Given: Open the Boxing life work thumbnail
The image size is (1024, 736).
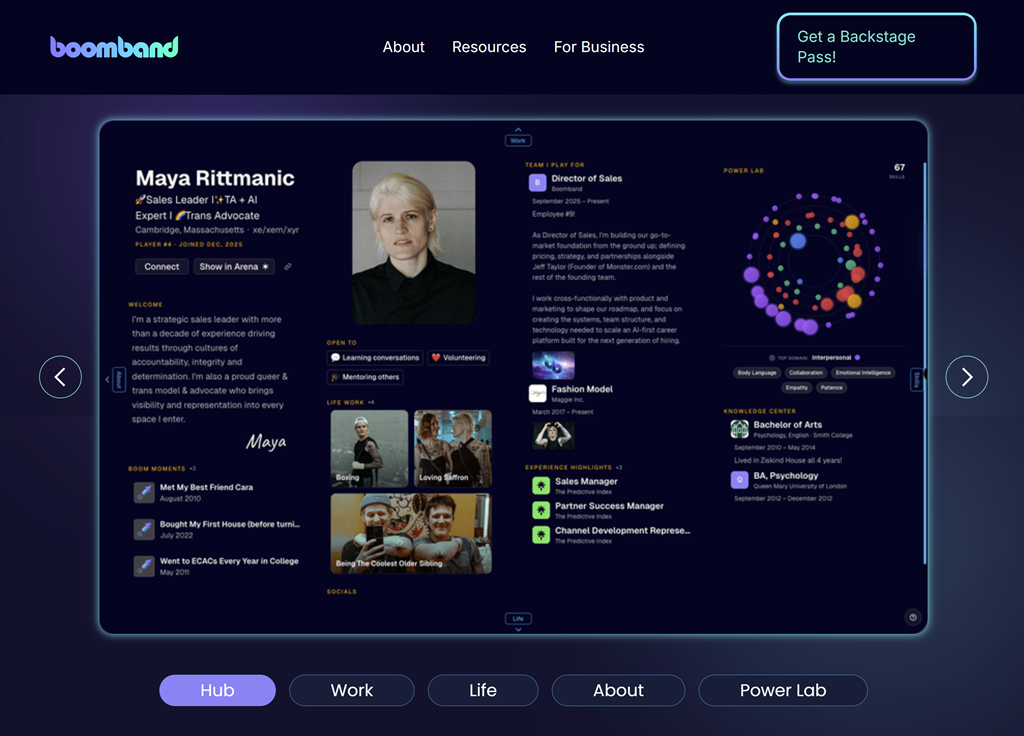Looking at the screenshot, I should (x=369, y=448).
